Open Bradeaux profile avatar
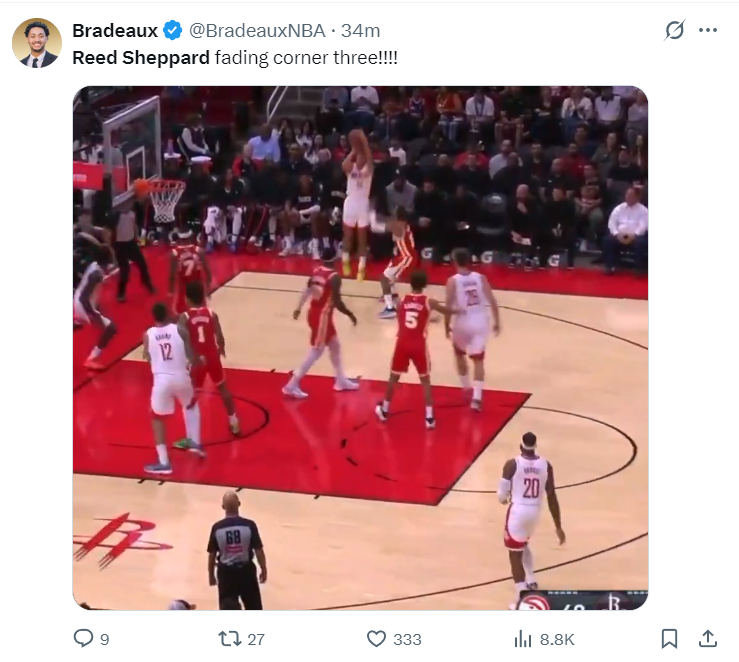The width and height of the screenshot is (739, 662). coord(37,43)
